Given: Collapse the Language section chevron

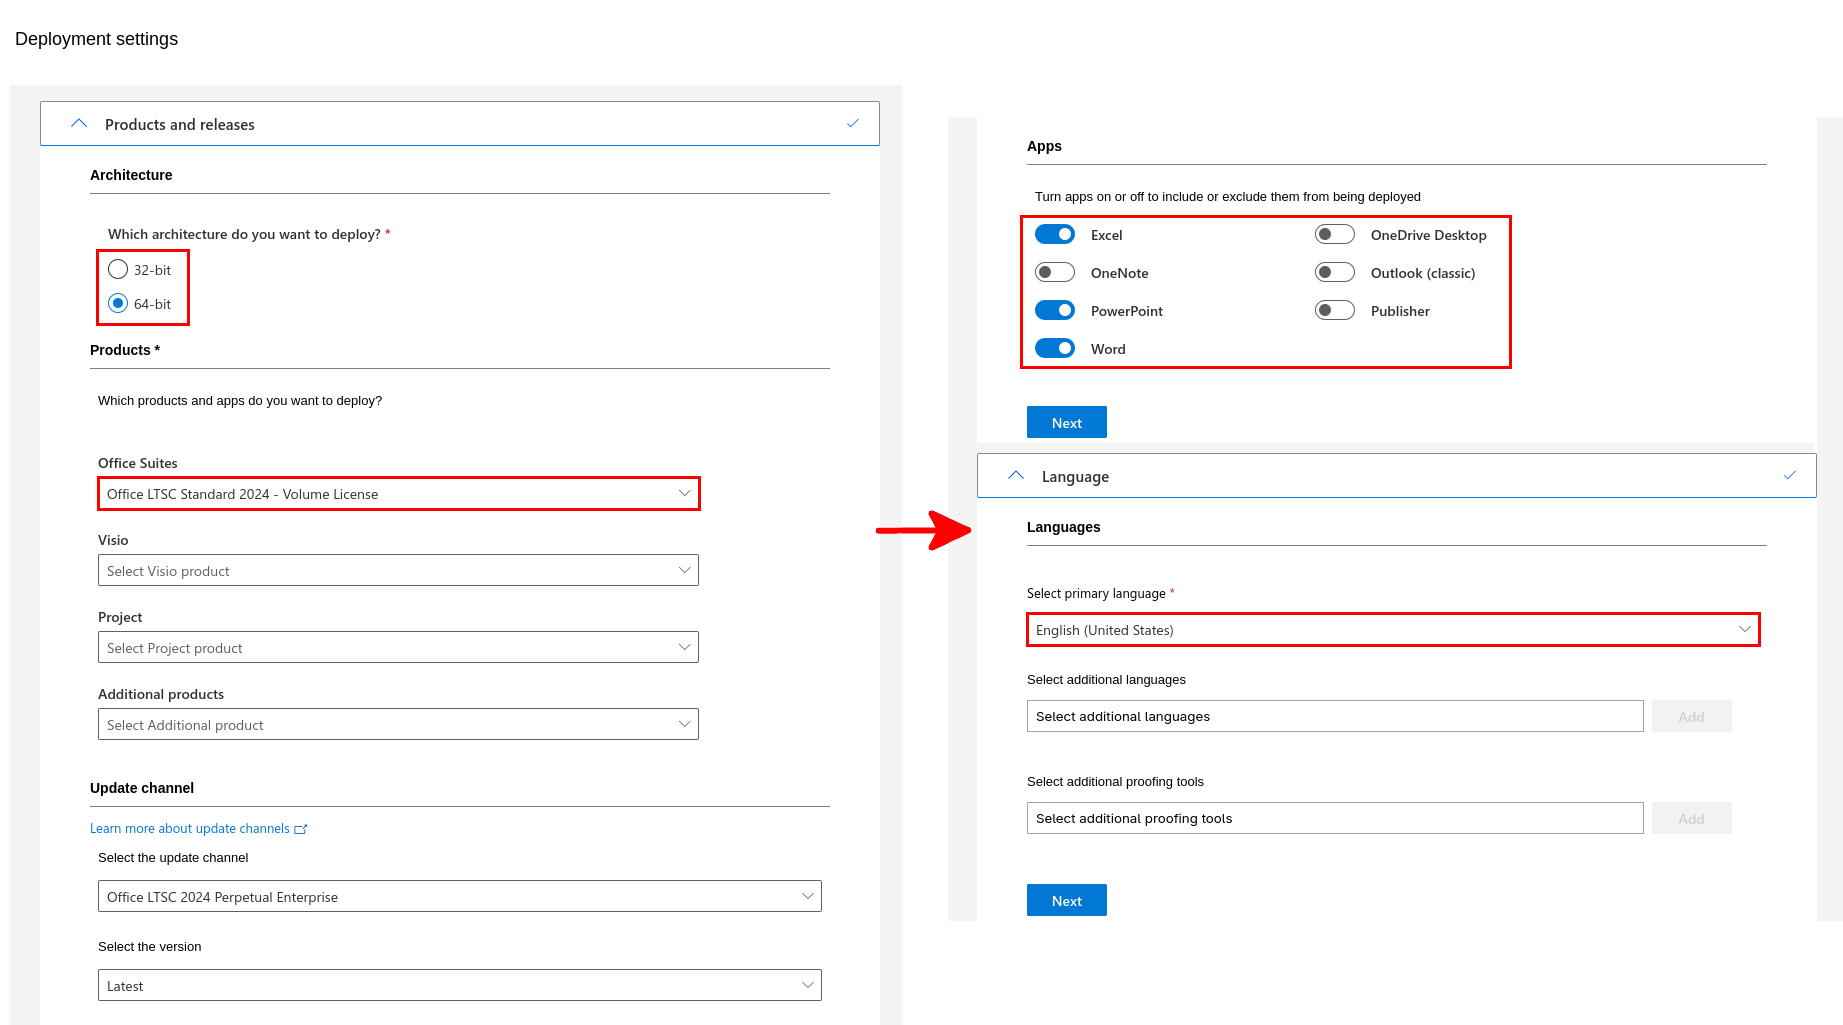Looking at the screenshot, I should [1016, 476].
